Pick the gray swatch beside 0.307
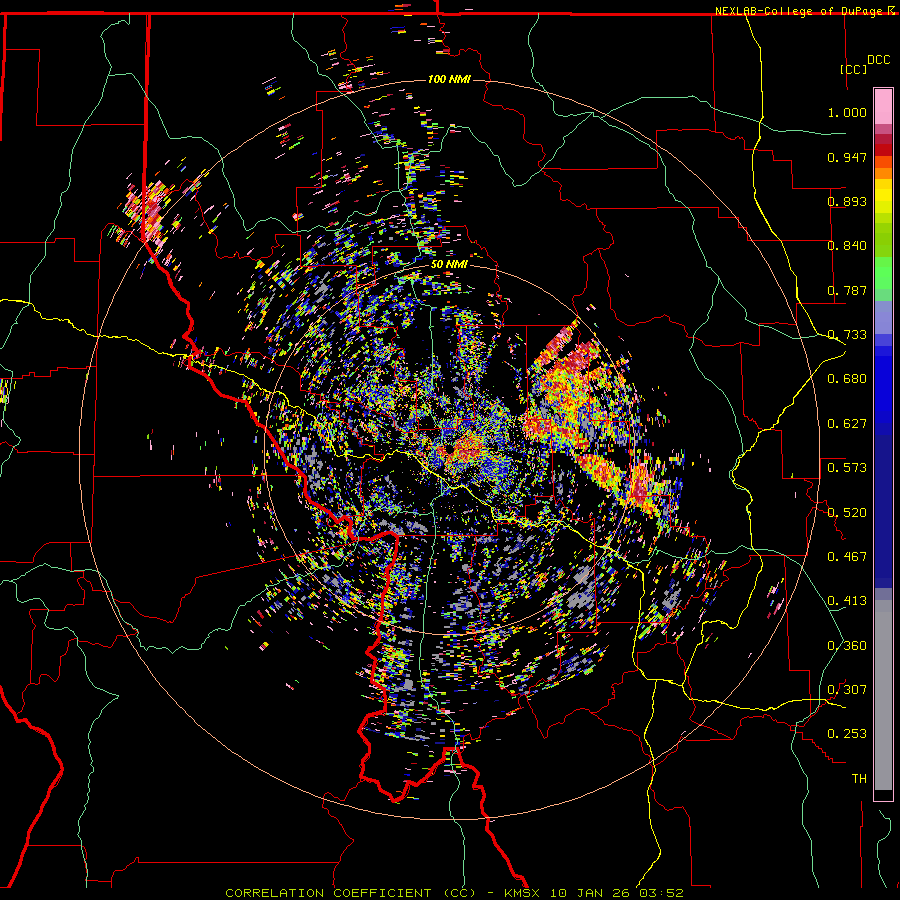Viewport: 900px width, 900px height. pos(883,695)
